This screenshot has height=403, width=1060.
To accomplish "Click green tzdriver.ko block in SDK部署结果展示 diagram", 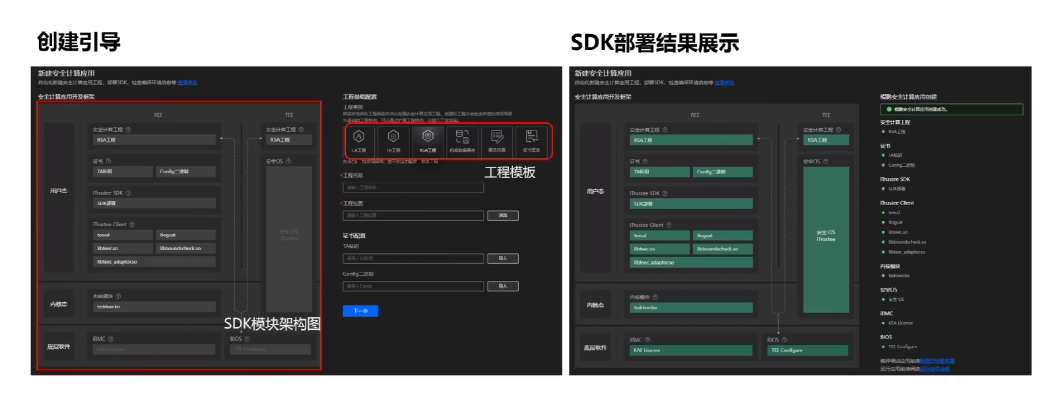I will (692, 308).
